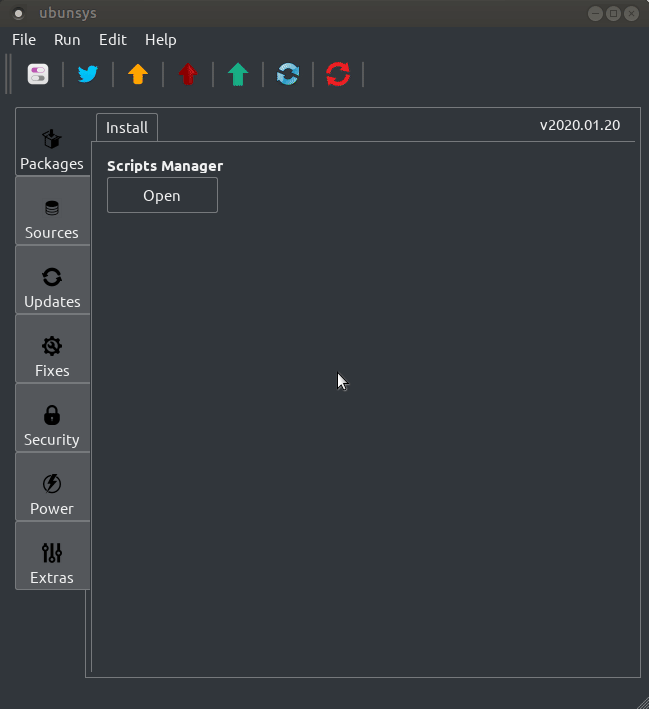Open the Twitter bird toolbar icon
The height and width of the screenshot is (709, 649).
pos(88,74)
